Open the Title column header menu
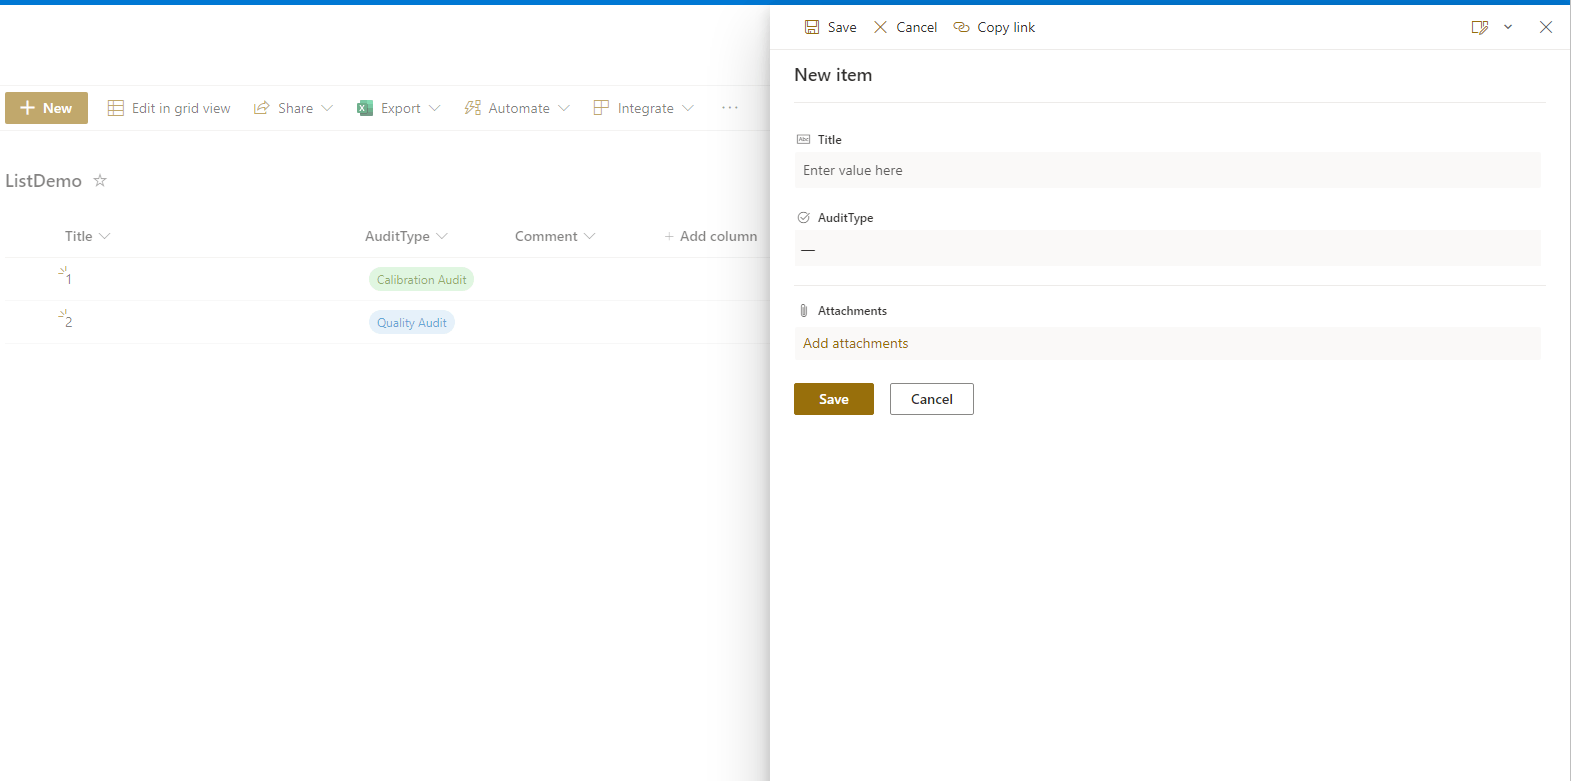 [88, 236]
